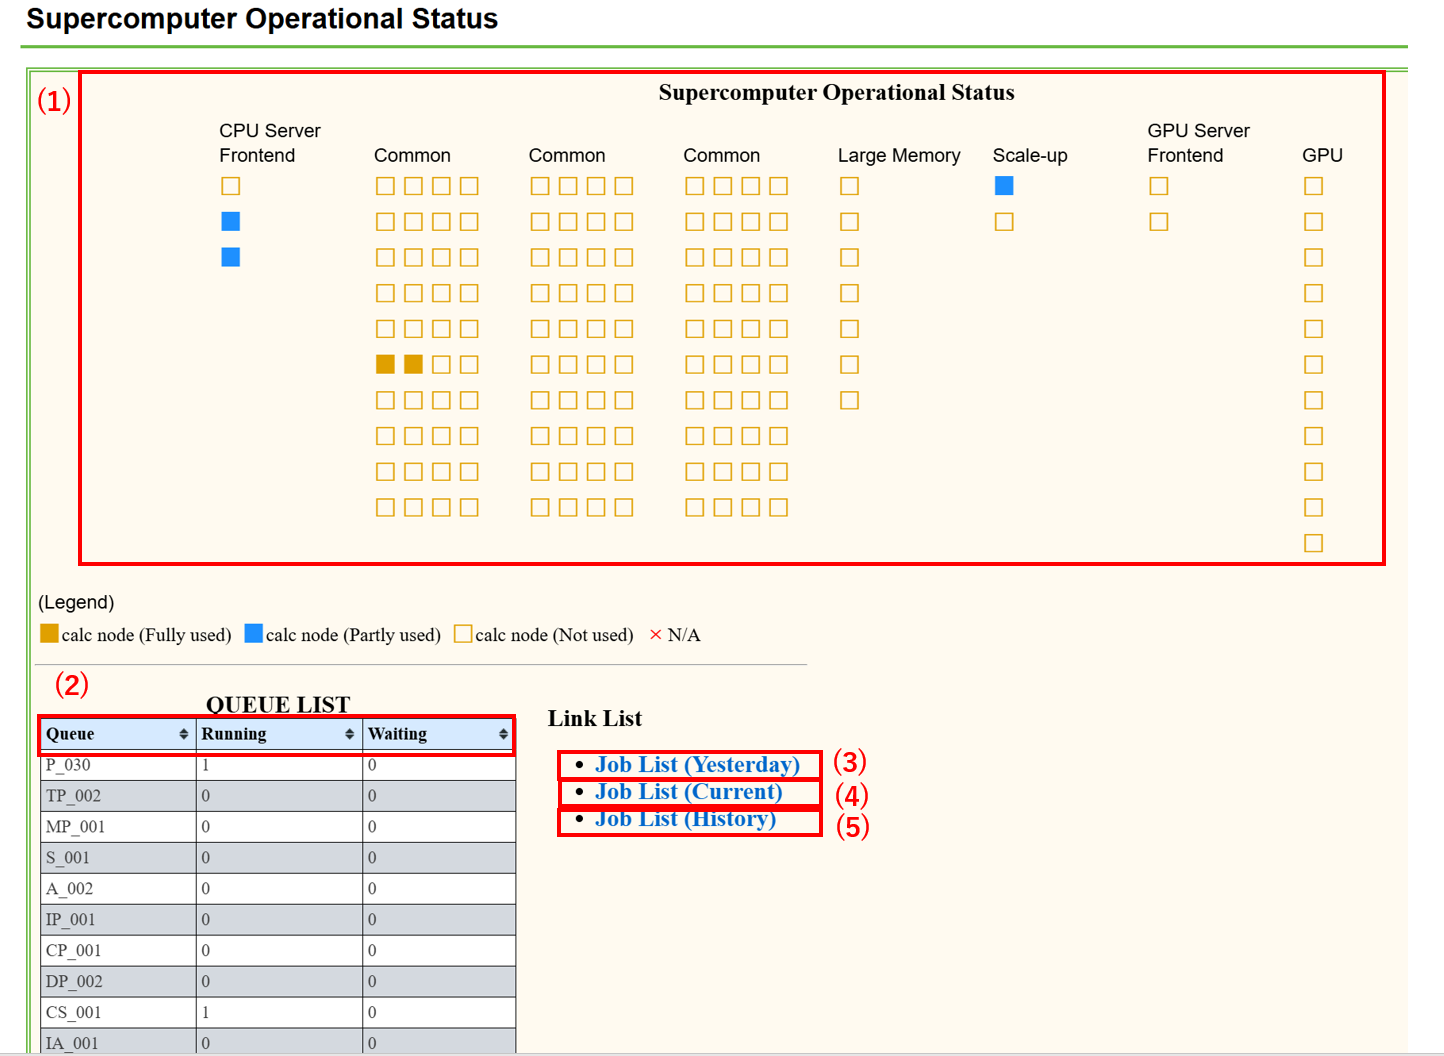Sort the table by the Waiting column
Viewport: 1444px width, 1056px height.
point(438,733)
